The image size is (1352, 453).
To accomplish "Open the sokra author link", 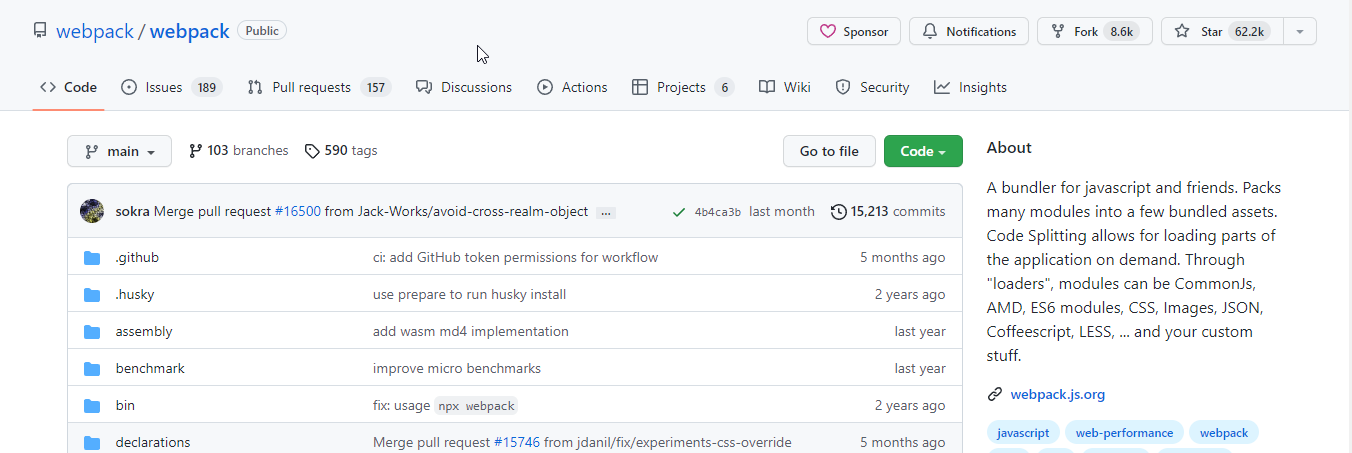I will coord(132,212).
